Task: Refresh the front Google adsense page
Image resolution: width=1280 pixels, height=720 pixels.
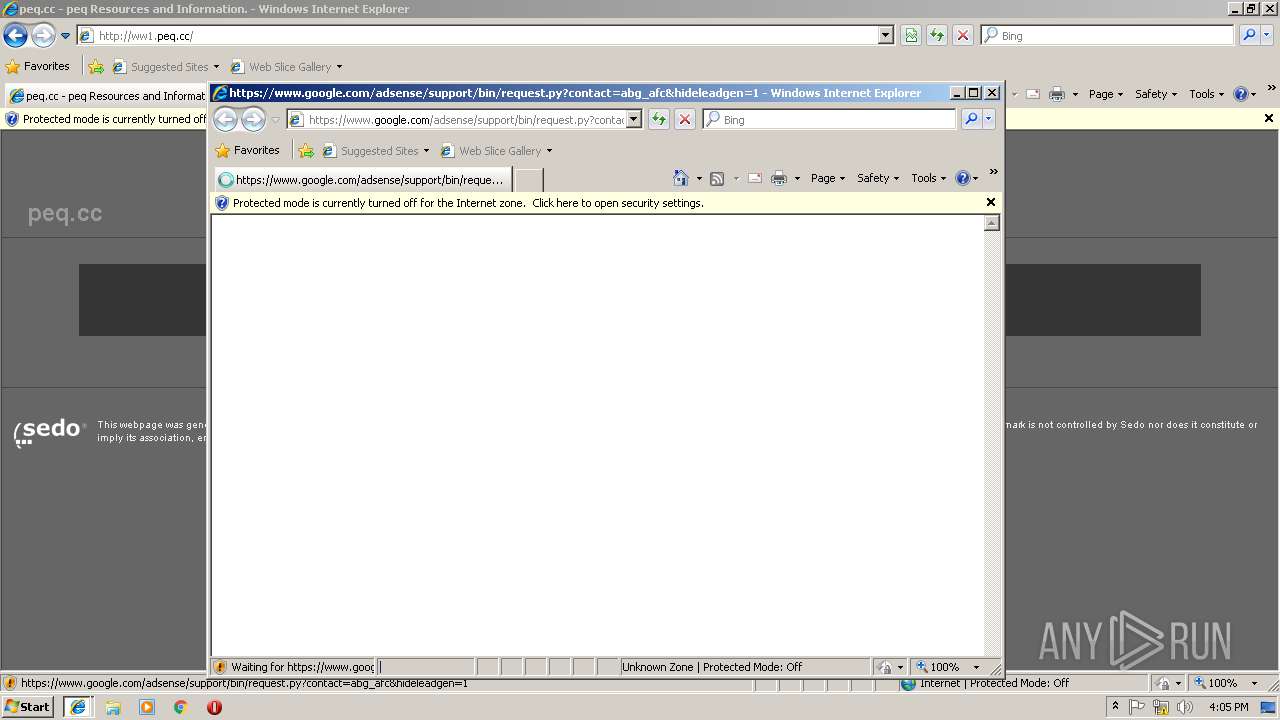Action: pyautogui.click(x=658, y=120)
